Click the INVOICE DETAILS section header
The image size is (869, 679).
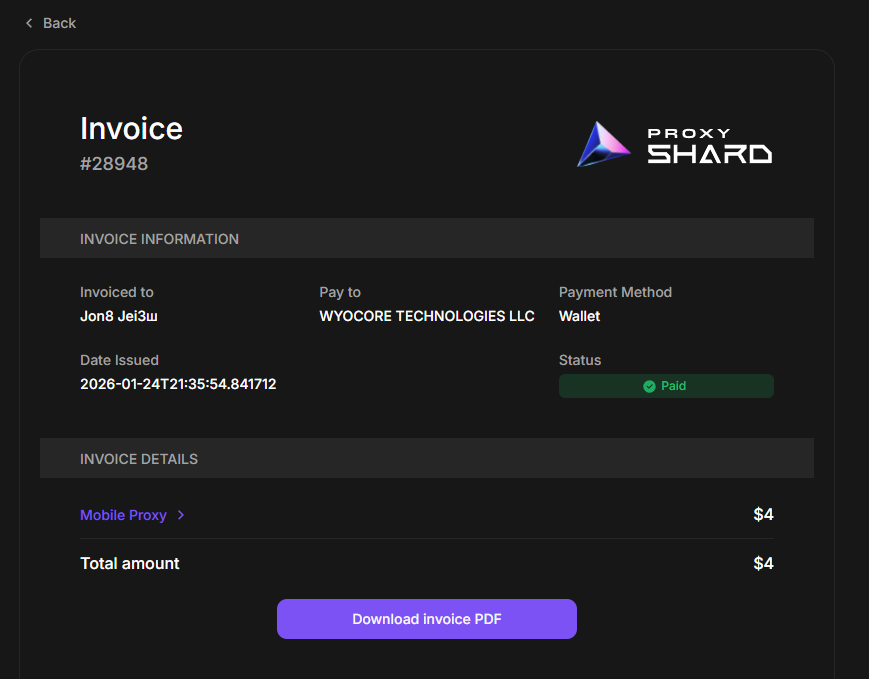click(x=139, y=459)
